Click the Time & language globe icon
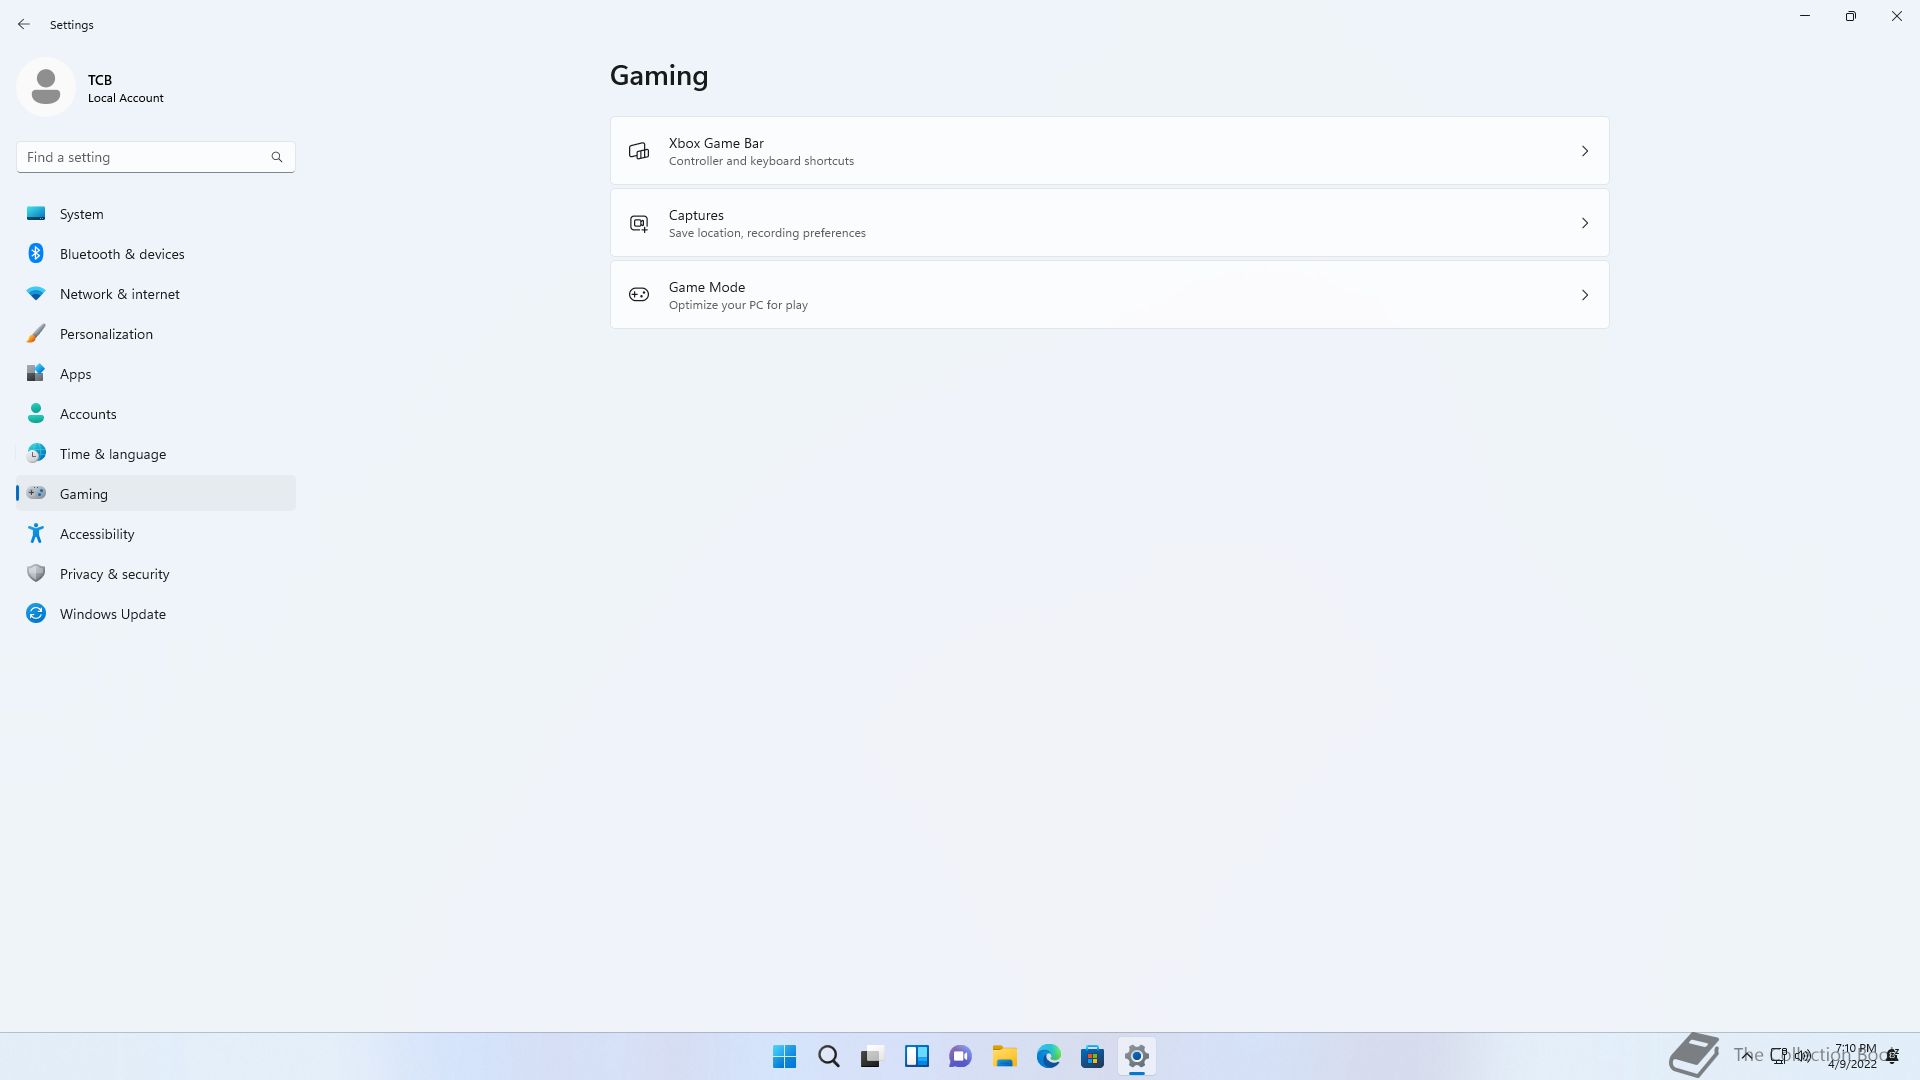This screenshot has height=1080, width=1920. click(36, 453)
